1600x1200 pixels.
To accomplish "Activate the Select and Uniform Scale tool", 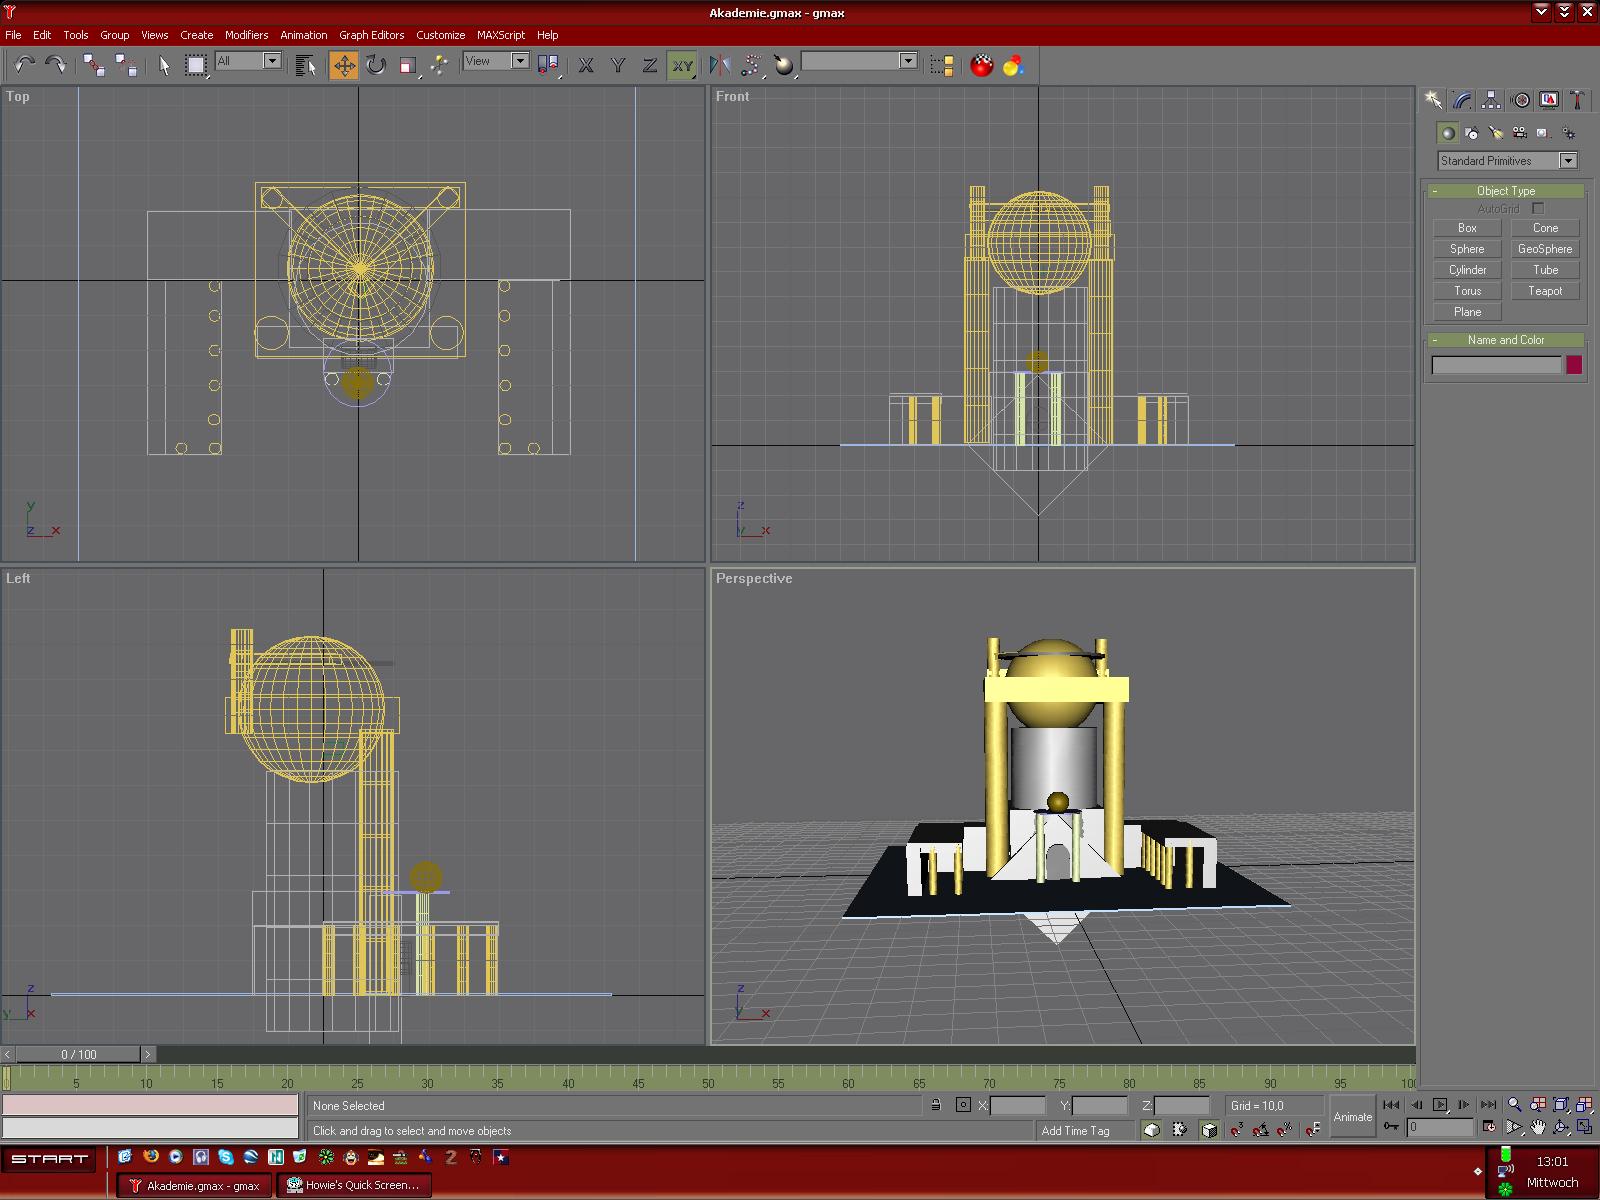I will pyautogui.click(x=407, y=65).
